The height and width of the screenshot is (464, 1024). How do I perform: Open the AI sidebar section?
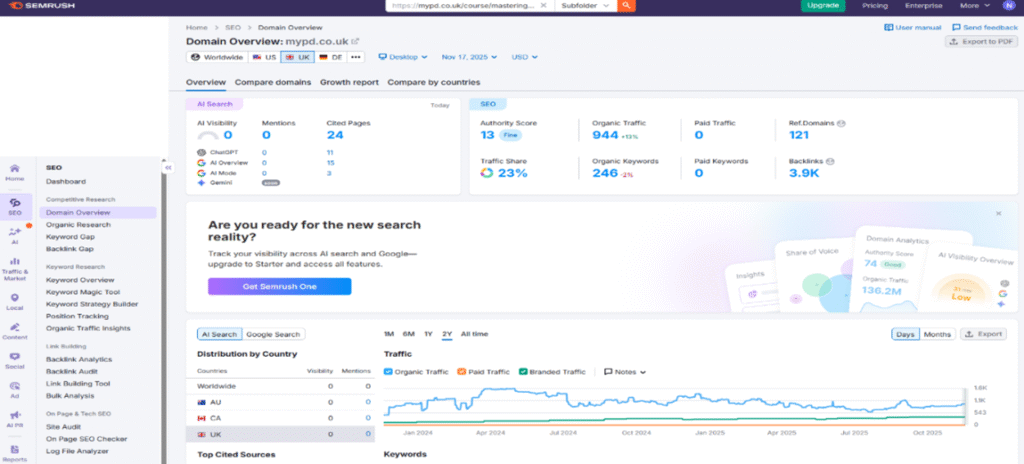click(x=14, y=236)
